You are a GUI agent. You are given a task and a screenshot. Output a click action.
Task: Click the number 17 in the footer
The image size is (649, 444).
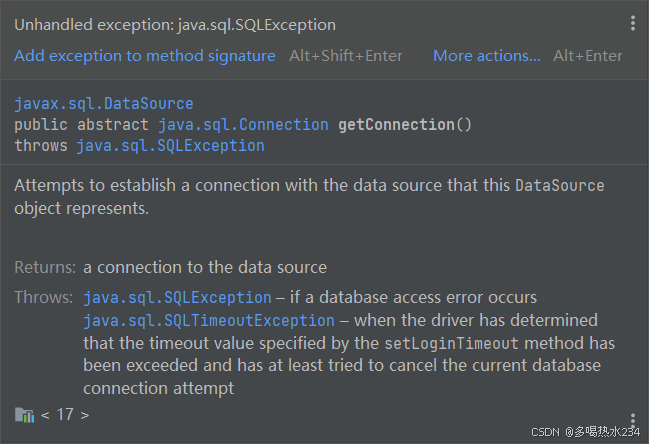65,414
